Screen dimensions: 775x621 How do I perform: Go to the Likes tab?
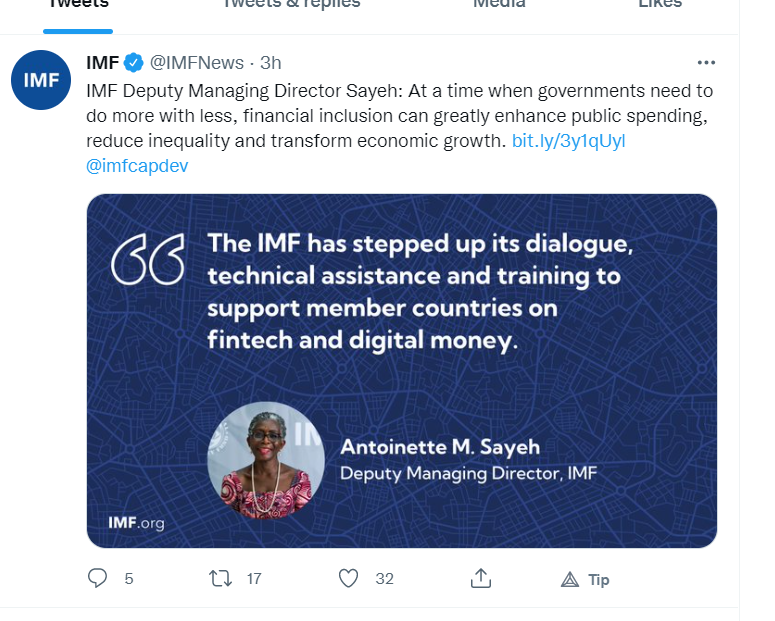point(659,4)
